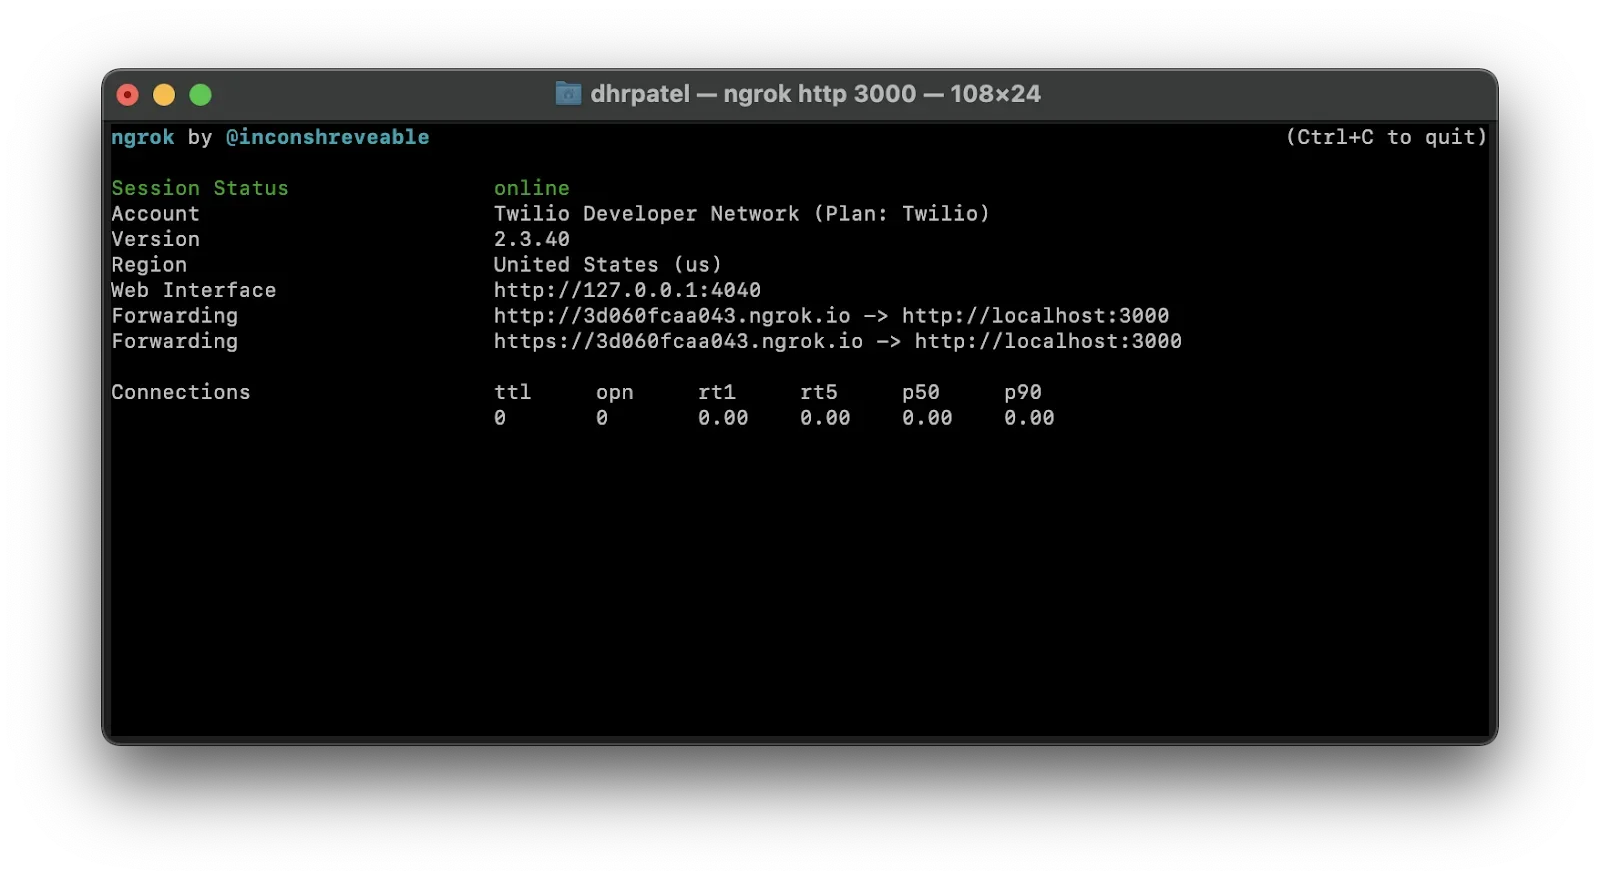Maximize the terminal using green button
The image size is (1600, 880).
[200, 95]
